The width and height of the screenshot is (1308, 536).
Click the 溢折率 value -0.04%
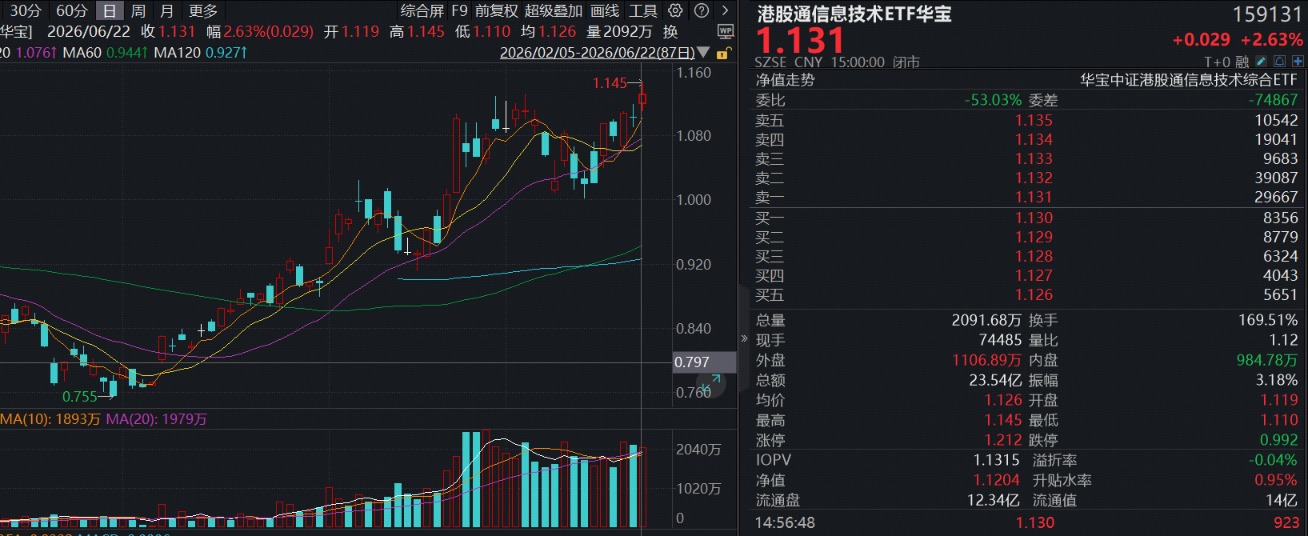pyautogui.click(x=1274, y=460)
